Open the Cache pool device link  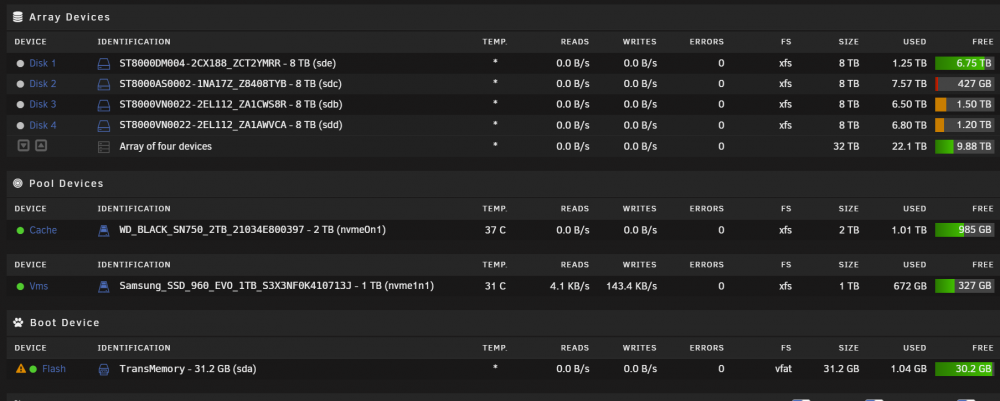(43, 230)
